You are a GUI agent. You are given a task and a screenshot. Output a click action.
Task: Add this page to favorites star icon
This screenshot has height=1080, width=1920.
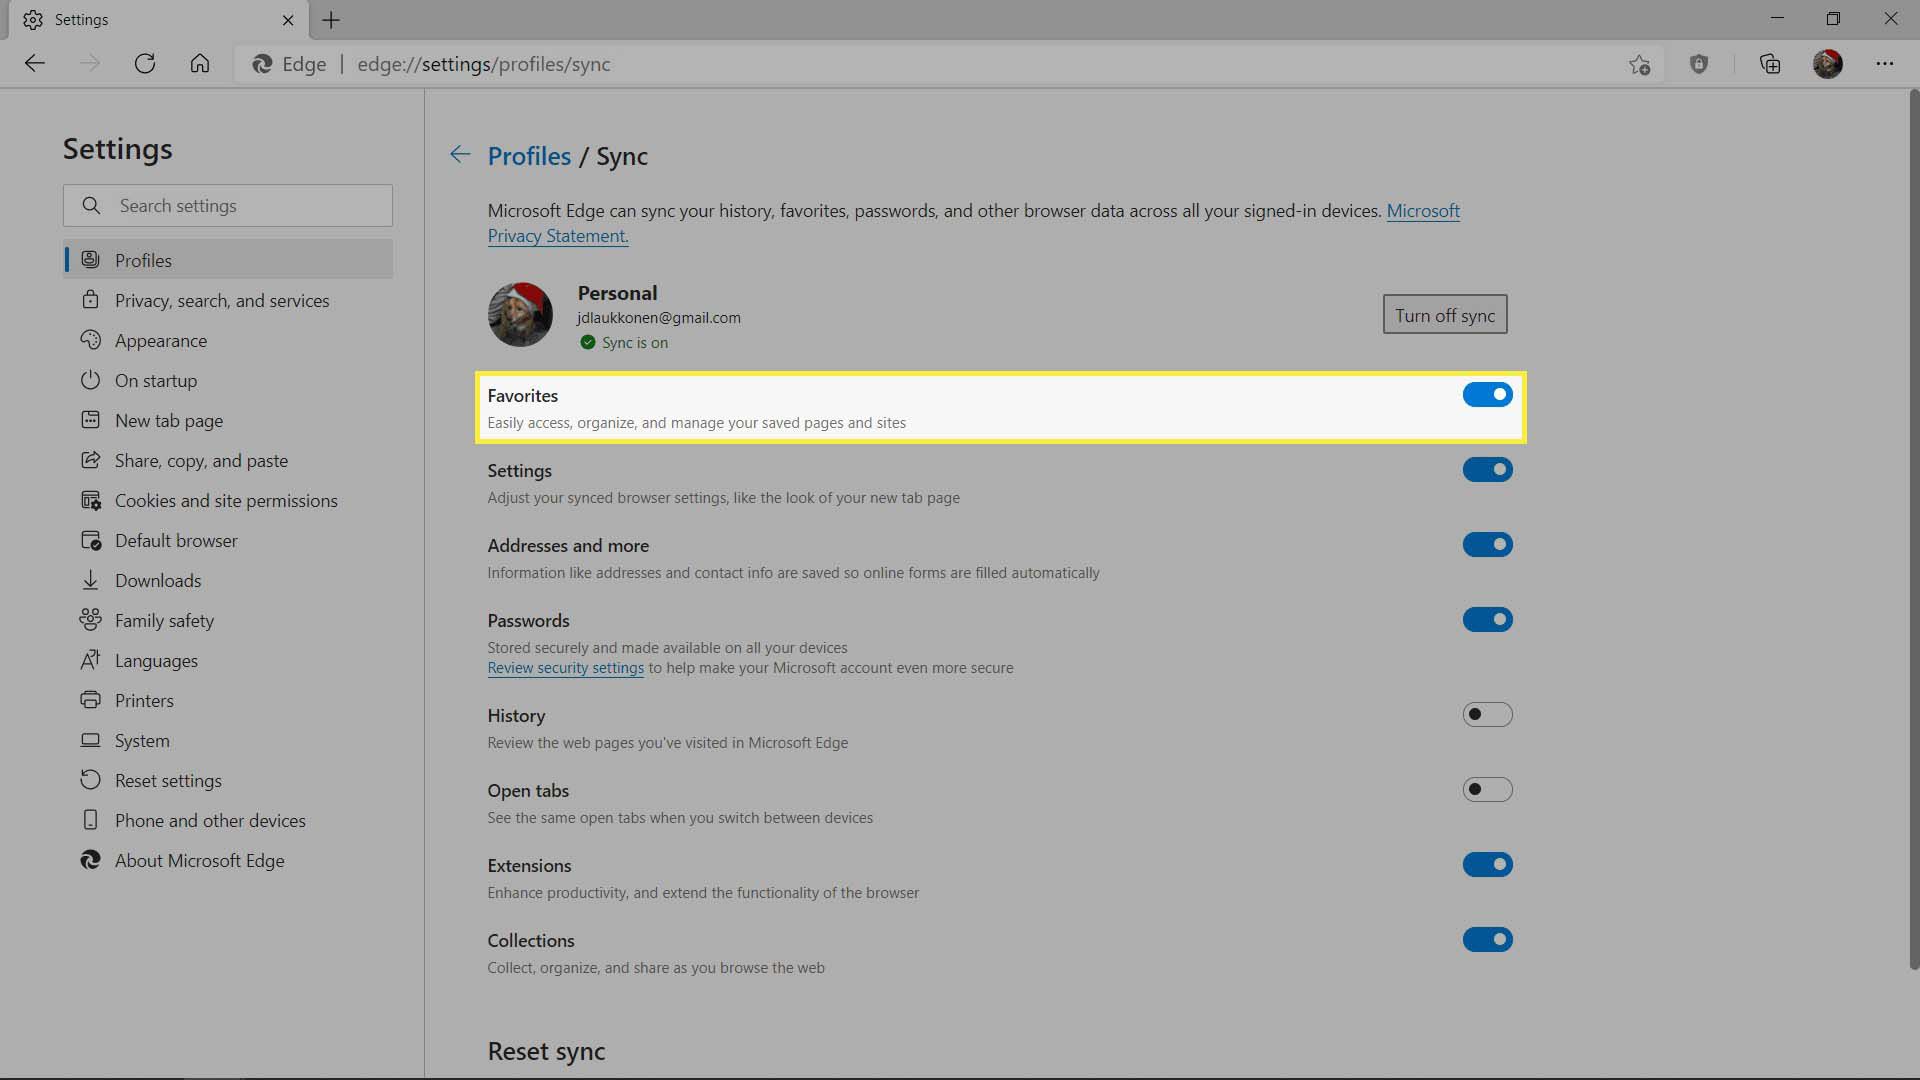coord(1639,65)
